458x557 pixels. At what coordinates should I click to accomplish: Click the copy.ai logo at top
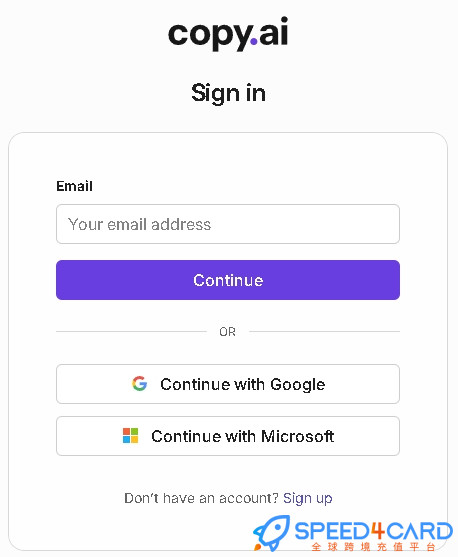point(228,34)
